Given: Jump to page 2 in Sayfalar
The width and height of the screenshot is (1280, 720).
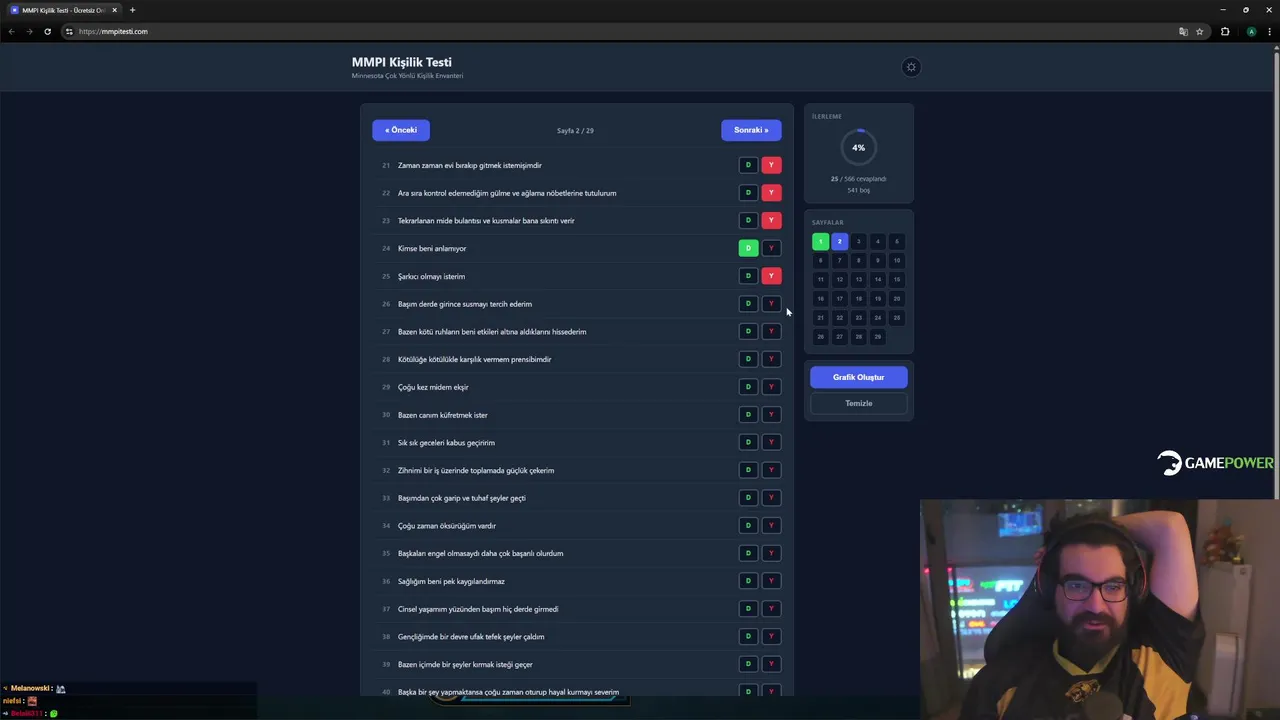Looking at the screenshot, I should (839, 241).
